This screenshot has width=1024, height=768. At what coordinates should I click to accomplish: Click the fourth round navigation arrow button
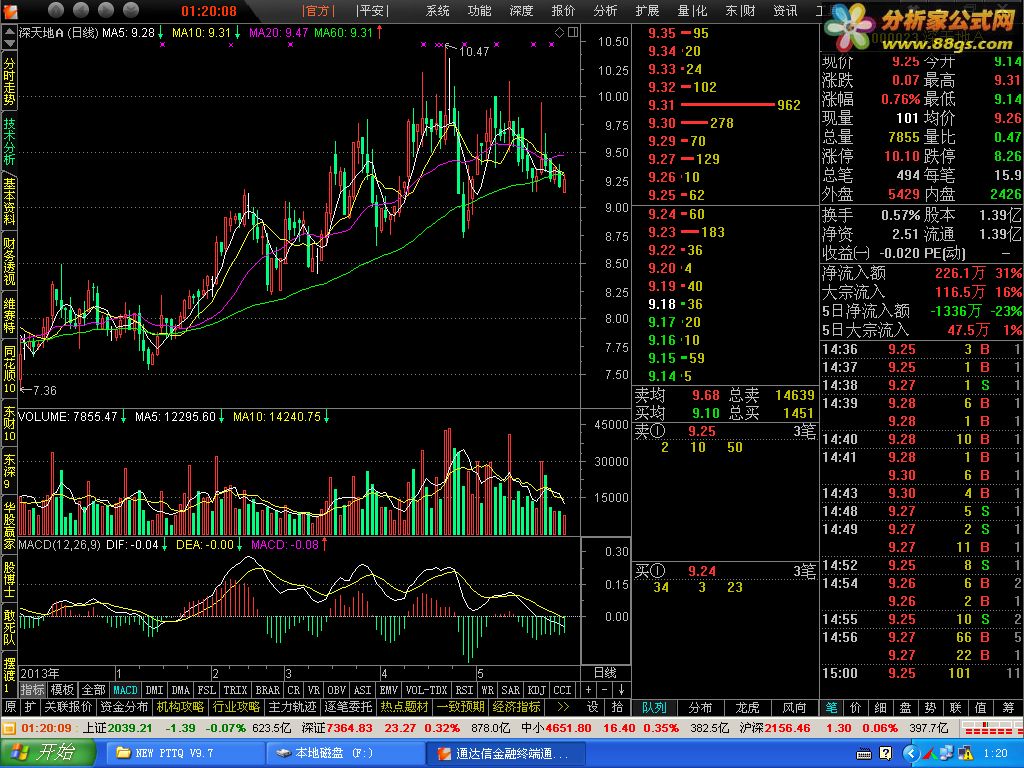[131, 10]
